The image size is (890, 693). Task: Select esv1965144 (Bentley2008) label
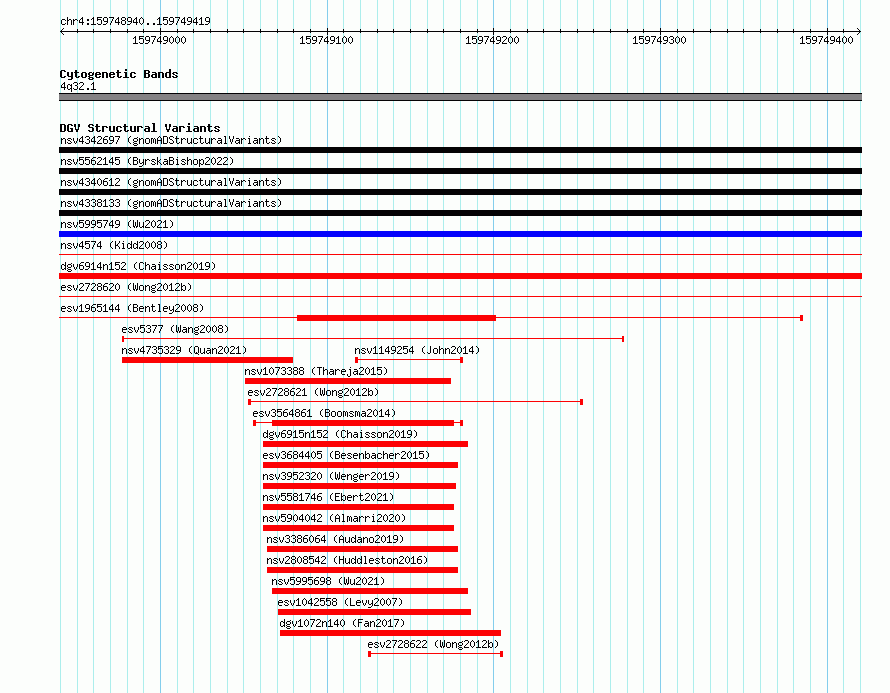point(132,308)
